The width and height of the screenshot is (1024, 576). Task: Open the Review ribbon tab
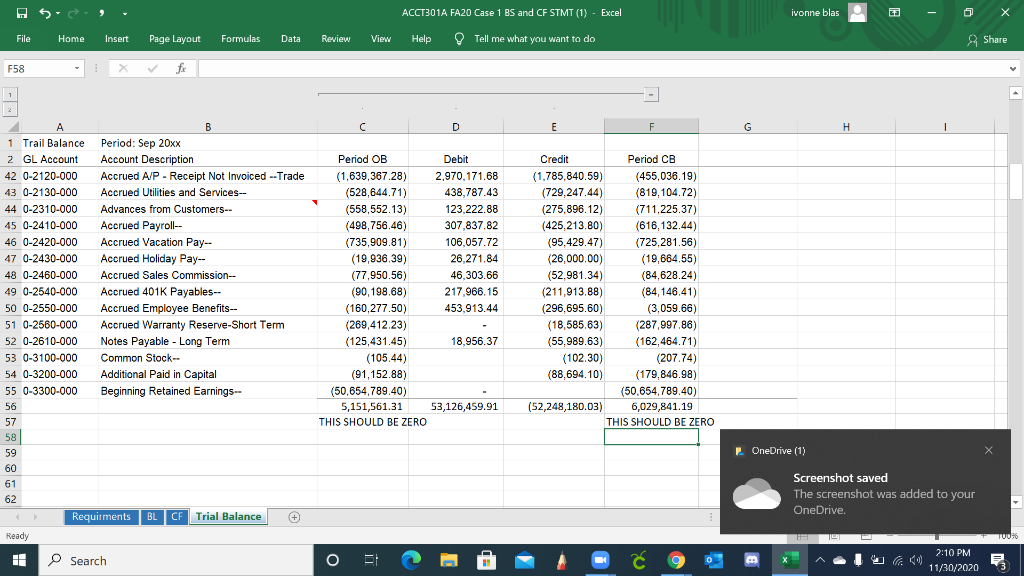336,39
